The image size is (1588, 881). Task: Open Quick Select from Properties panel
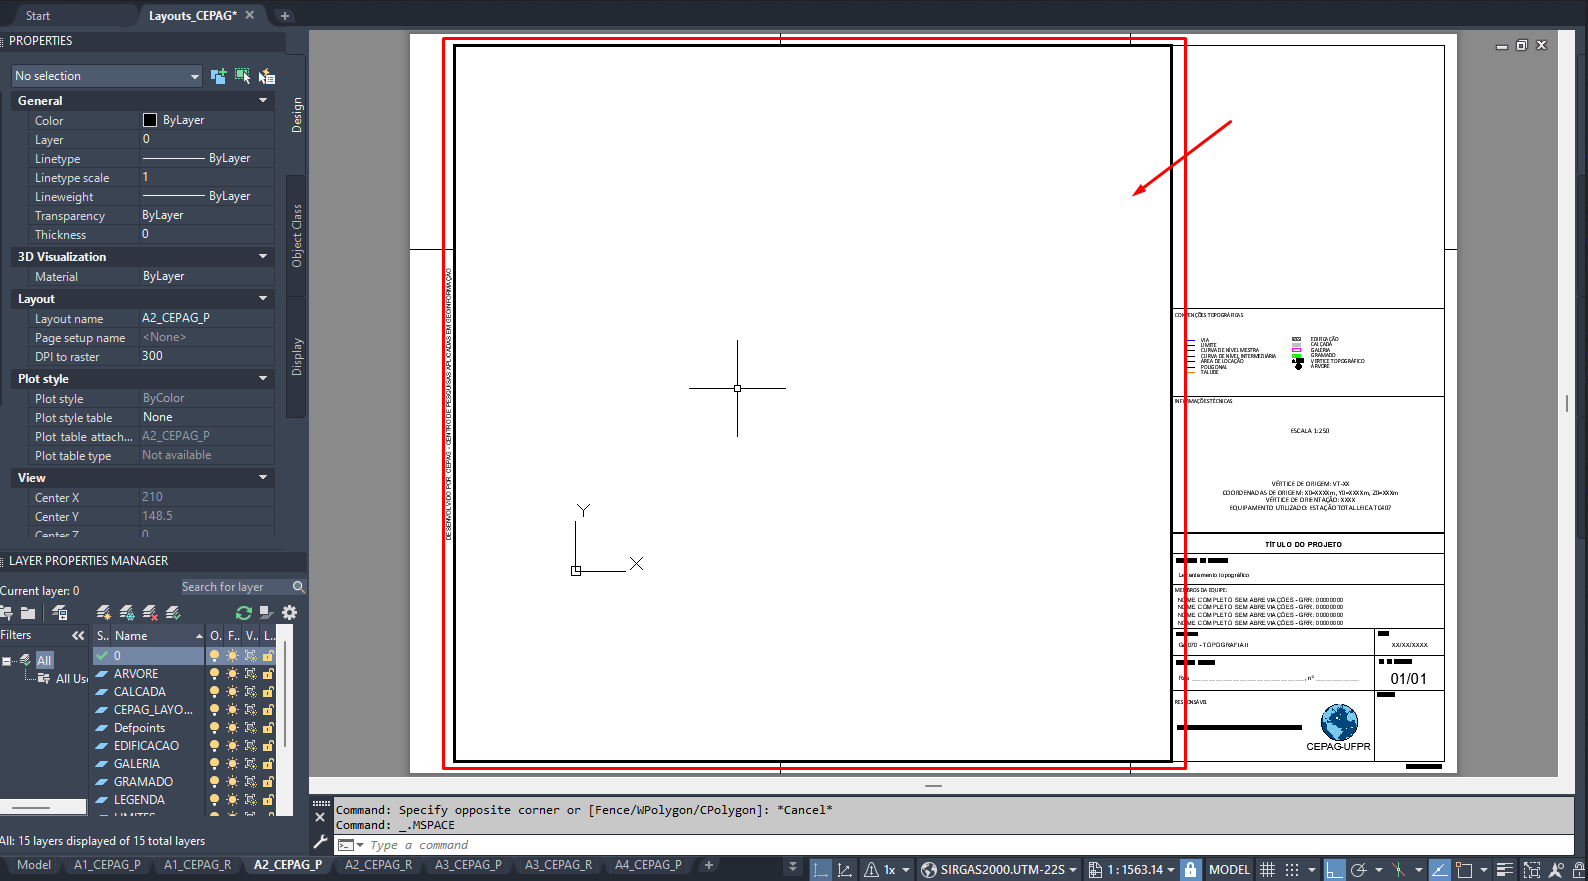coord(267,76)
